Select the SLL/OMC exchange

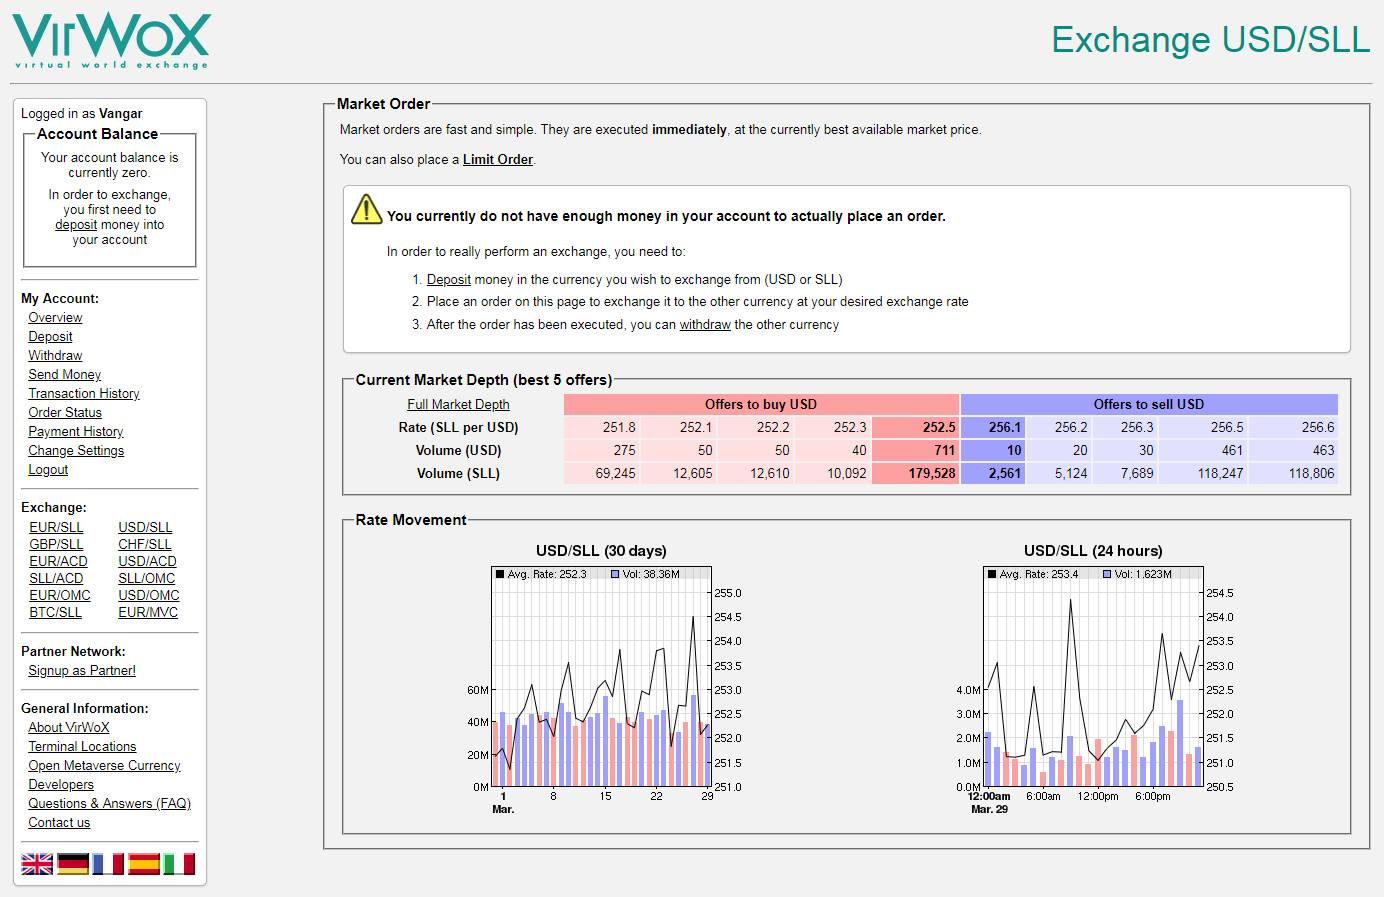146,579
